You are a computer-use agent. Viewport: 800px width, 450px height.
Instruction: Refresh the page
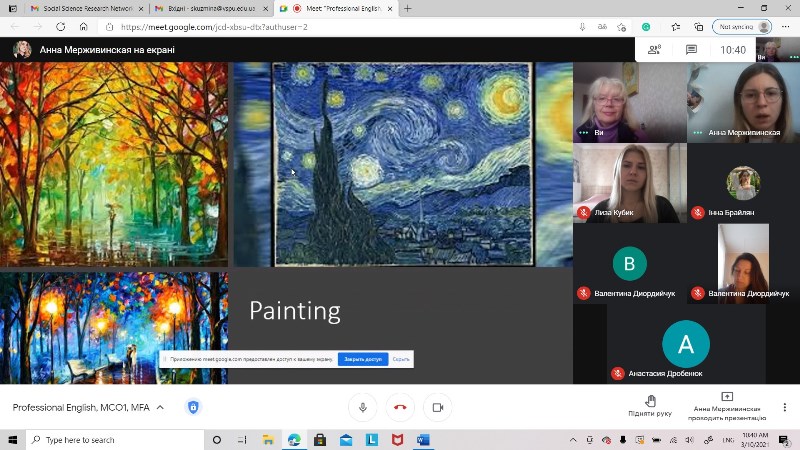(x=61, y=27)
